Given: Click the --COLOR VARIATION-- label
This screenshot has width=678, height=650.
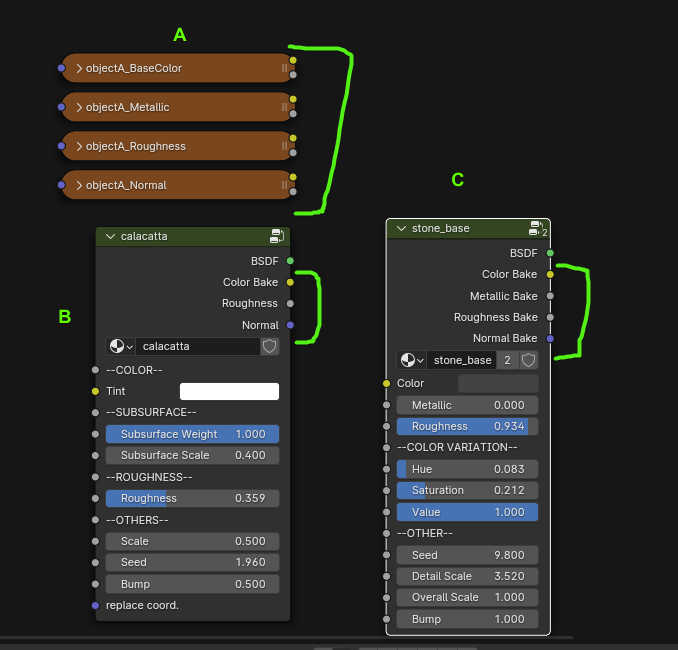Looking at the screenshot, I should coord(457,448).
